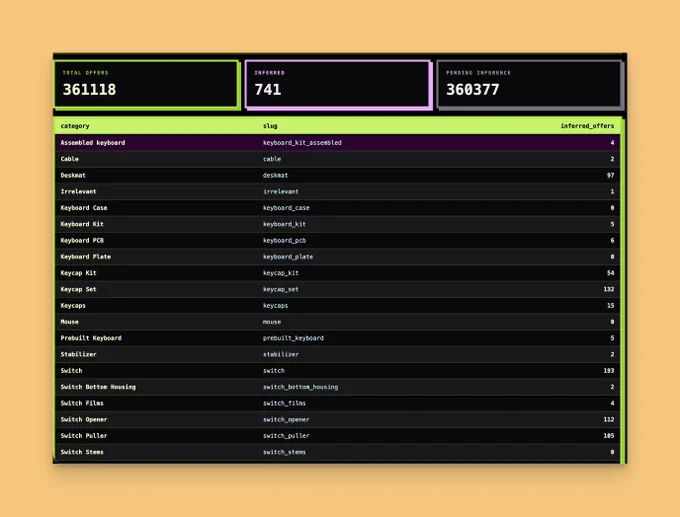Click the switch_opener slug cell
Image resolution: width=680 pixels, height=517 pixels.
[286, 419]
